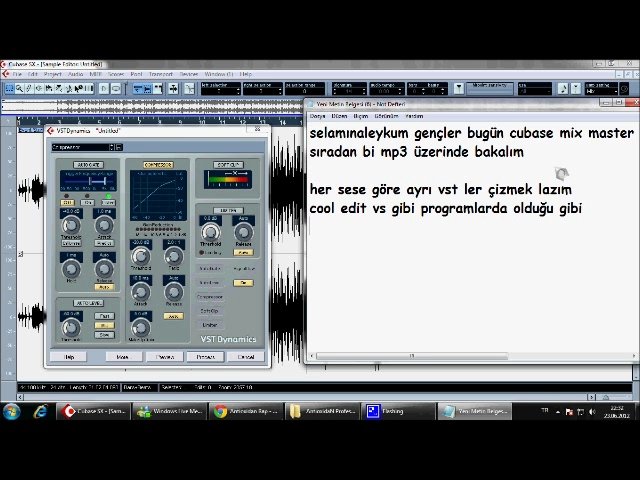The height and width of the screenshot is (480, 640).
Task: Open the dropdown arrow right of note icon
Action: (576, 88)
